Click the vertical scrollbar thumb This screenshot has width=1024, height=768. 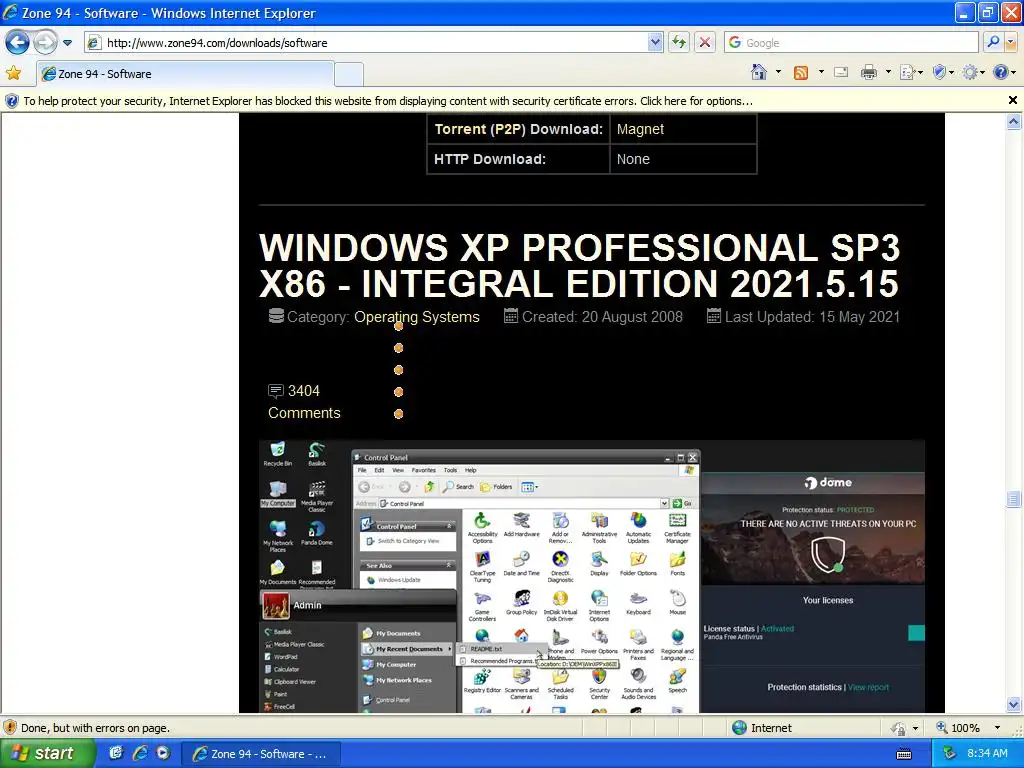coord(1014,499)
